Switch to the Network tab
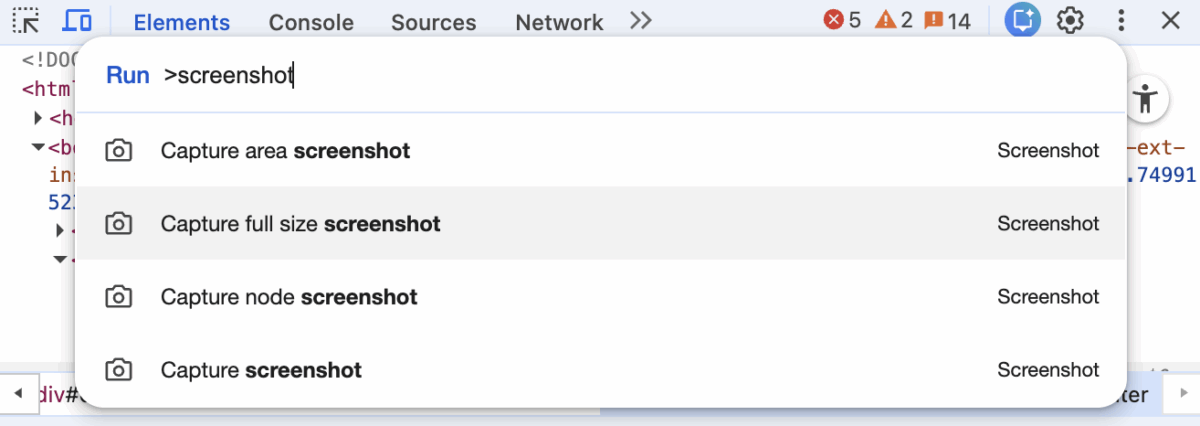Screen dimensions: 1200x426 click(x=559, y=22)
